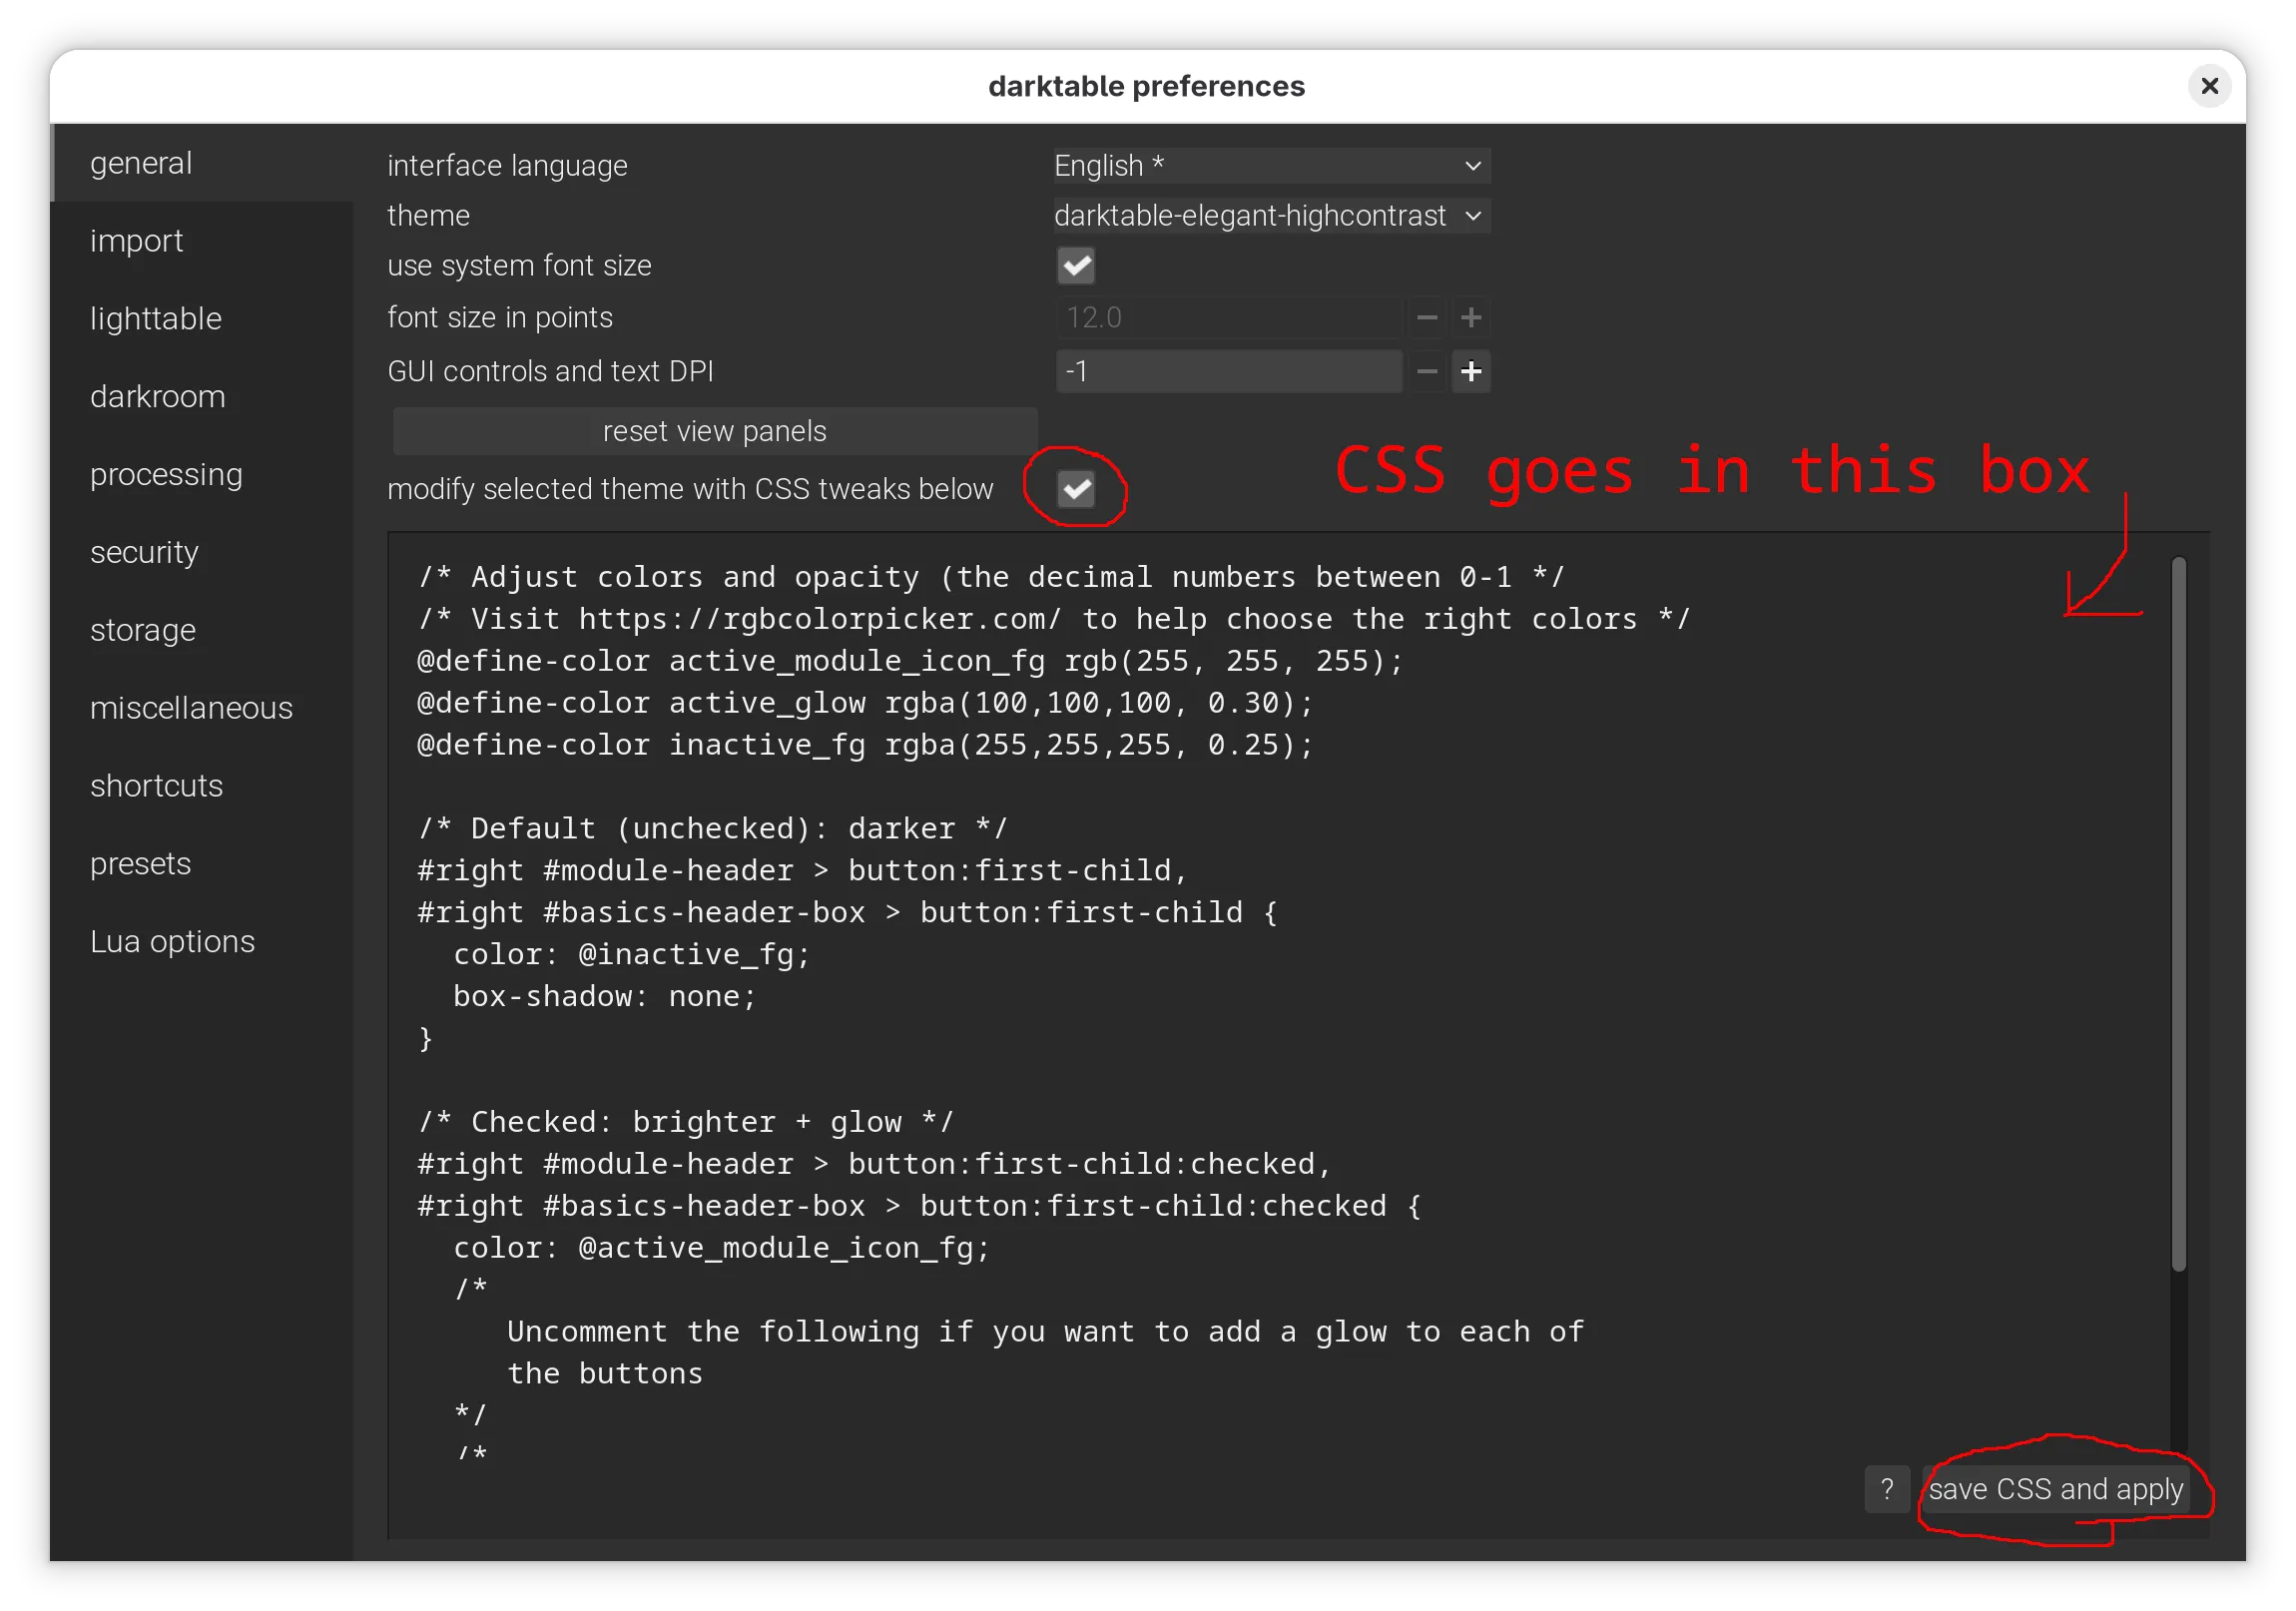Increase GUI controls and text DPI with plus icon
The width and height of the screenshot is (2296, 1611).
coord(1472,371)
